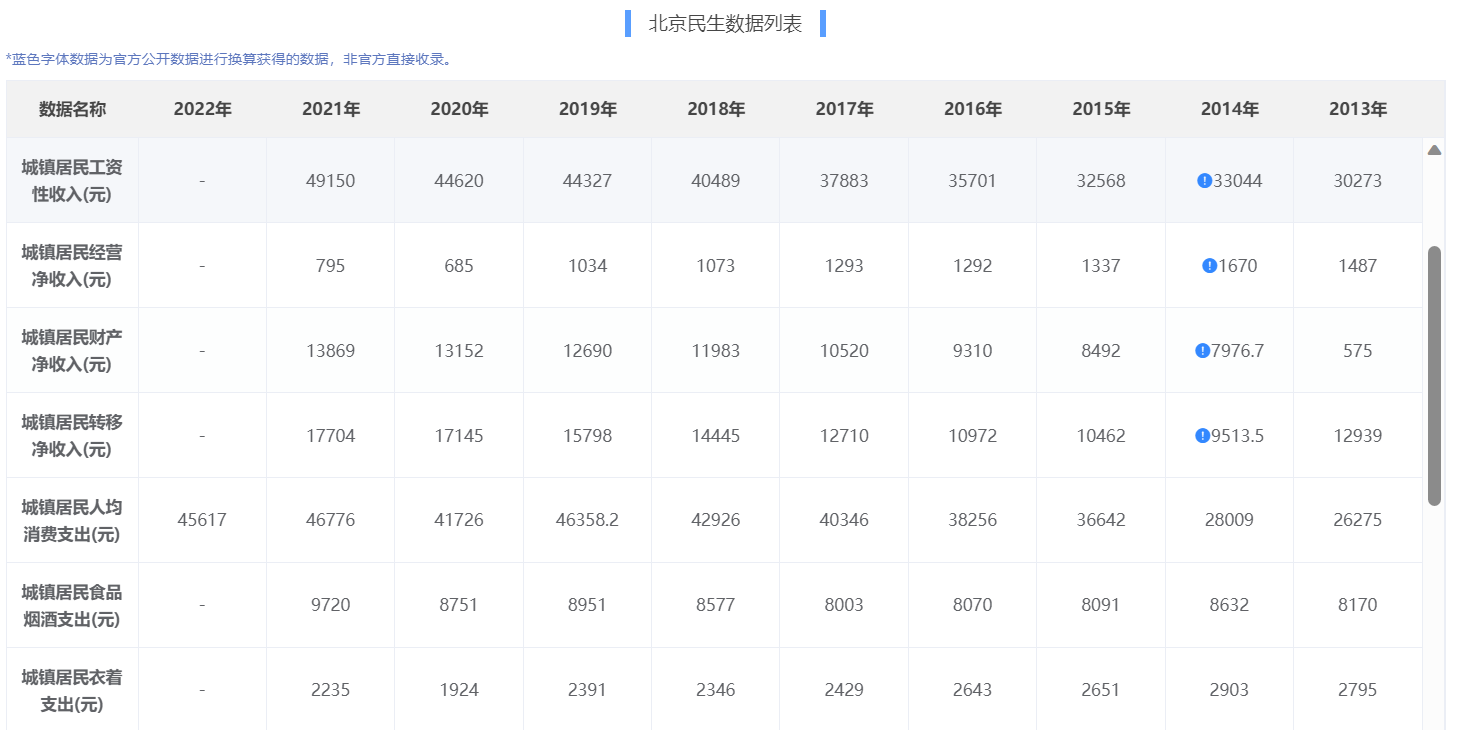1463x730 pixels.
Task: Click the 10972 transfer income cell
Action: (973, 436)
